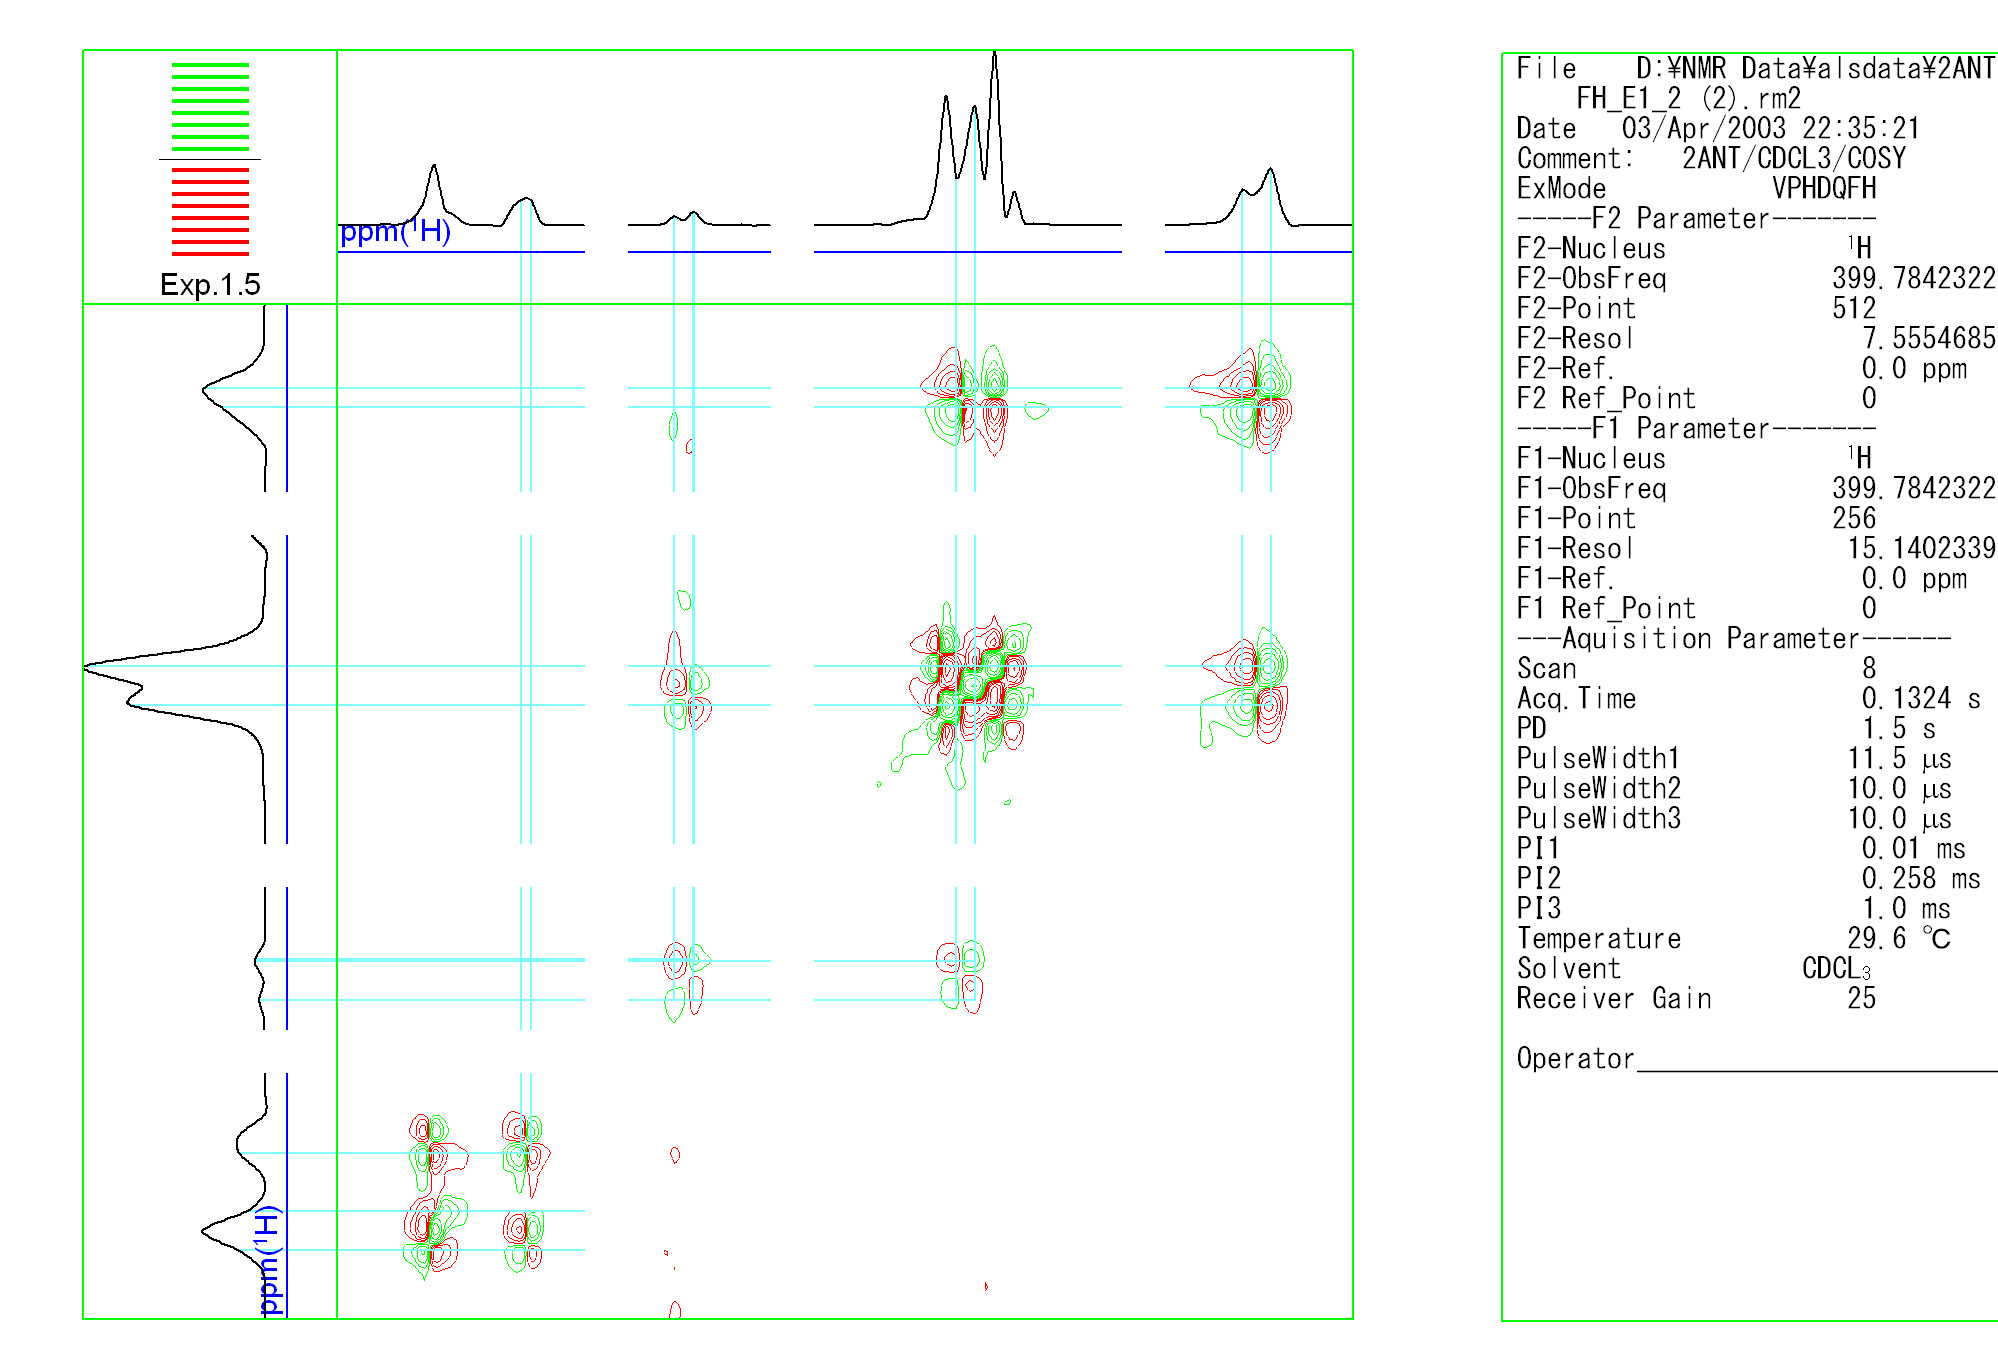The height and width of the screenshot is (1365, 1998).
Task: Click the Scan 8 row
Action: click(1696, 668)
